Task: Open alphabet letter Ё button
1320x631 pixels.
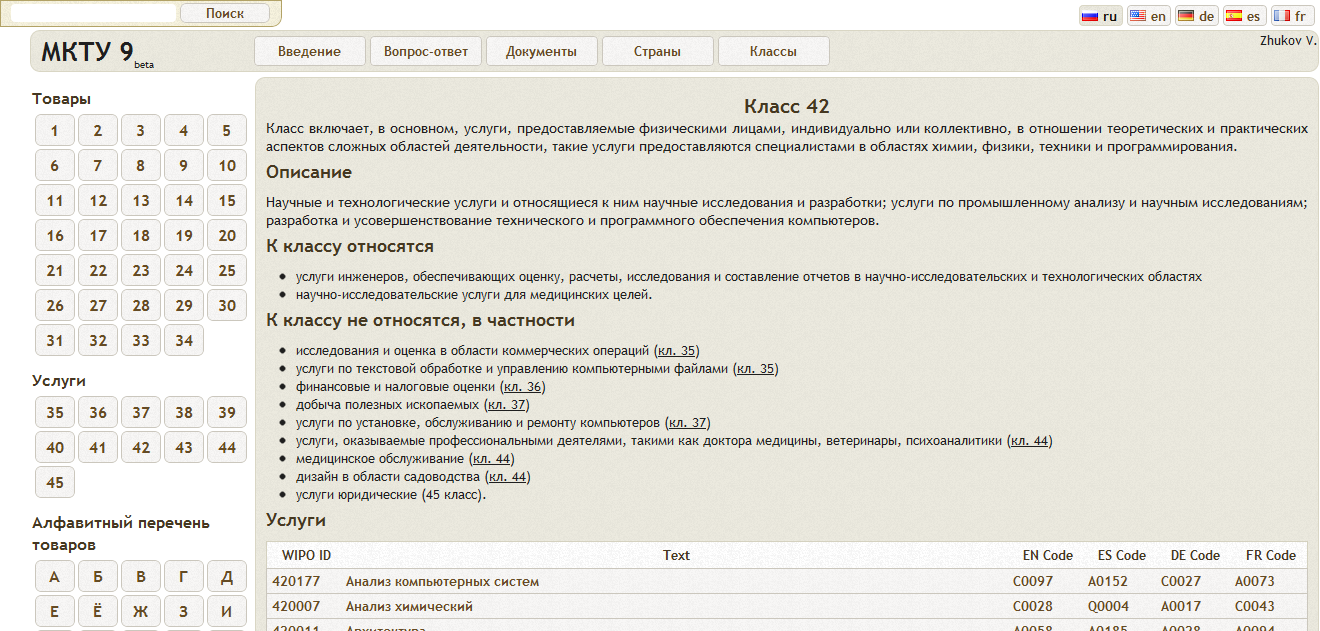Action: coord(98,611)
